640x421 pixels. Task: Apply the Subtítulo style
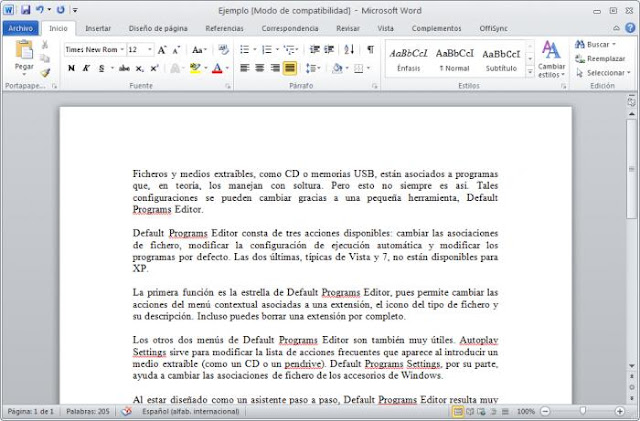point(501,60)
